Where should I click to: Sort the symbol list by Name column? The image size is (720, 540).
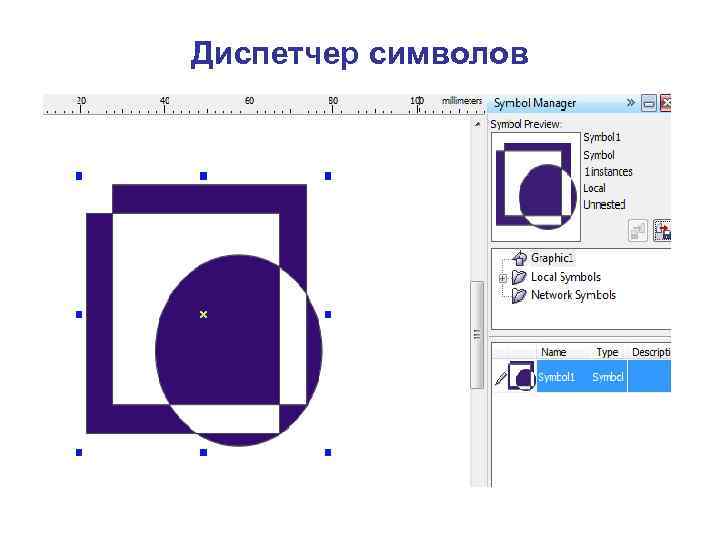553,352
